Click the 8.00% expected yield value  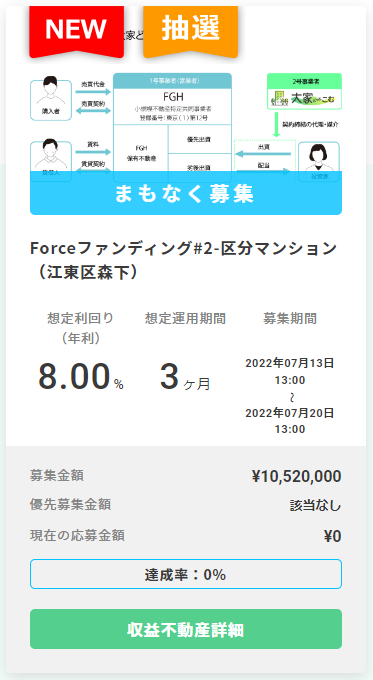pos(81,376)
